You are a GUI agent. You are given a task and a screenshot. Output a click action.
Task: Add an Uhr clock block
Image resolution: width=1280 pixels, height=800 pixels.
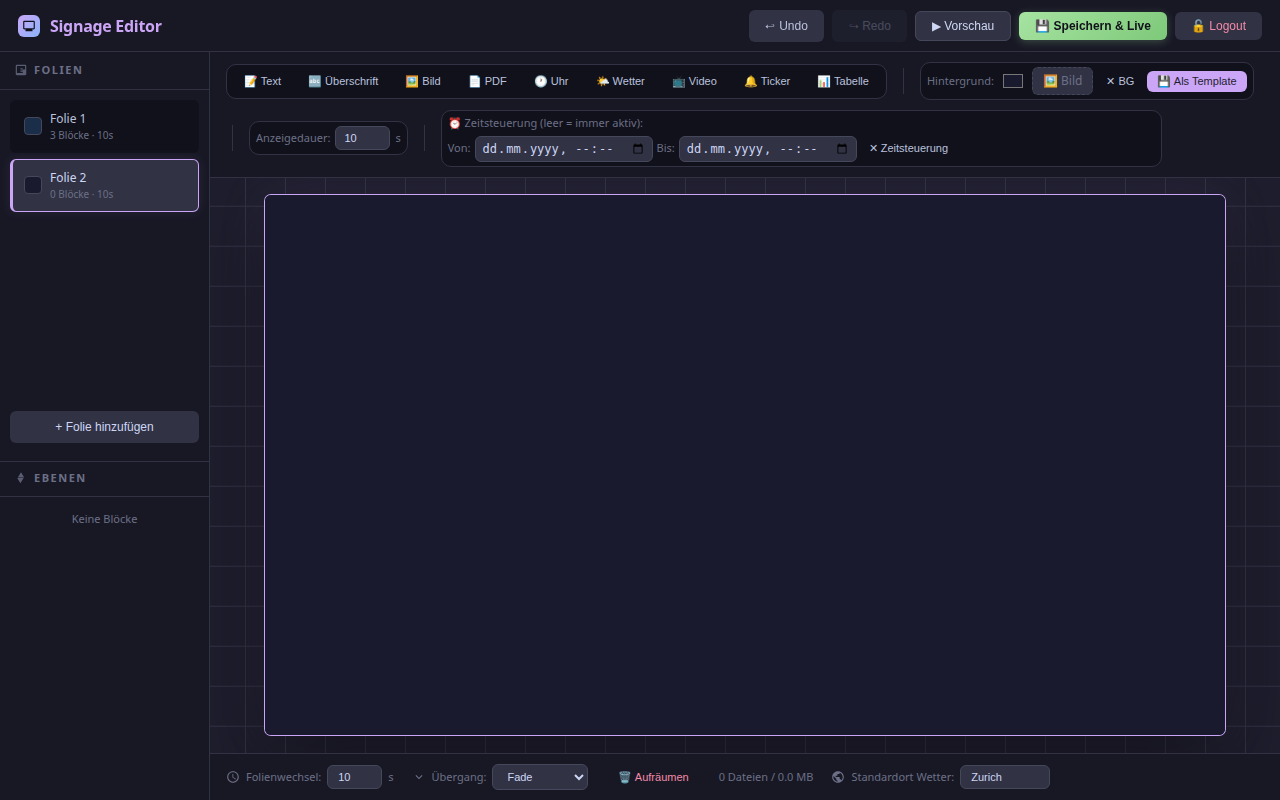coord(551,81)
